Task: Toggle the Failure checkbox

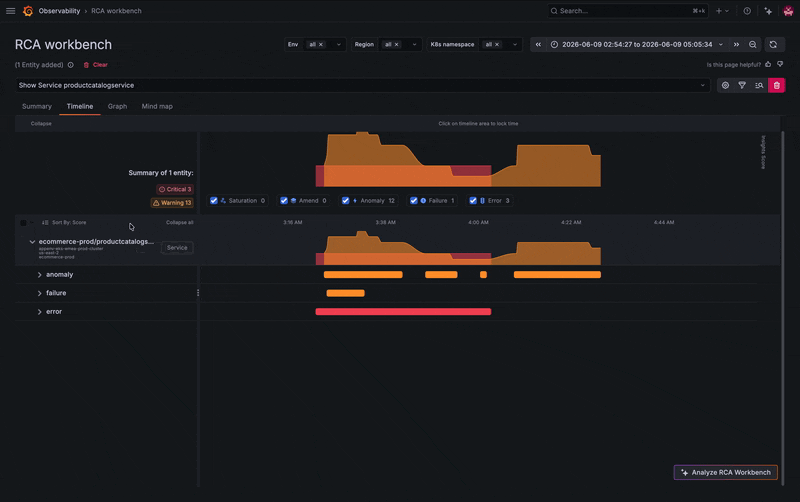Action: click(414, 200)
